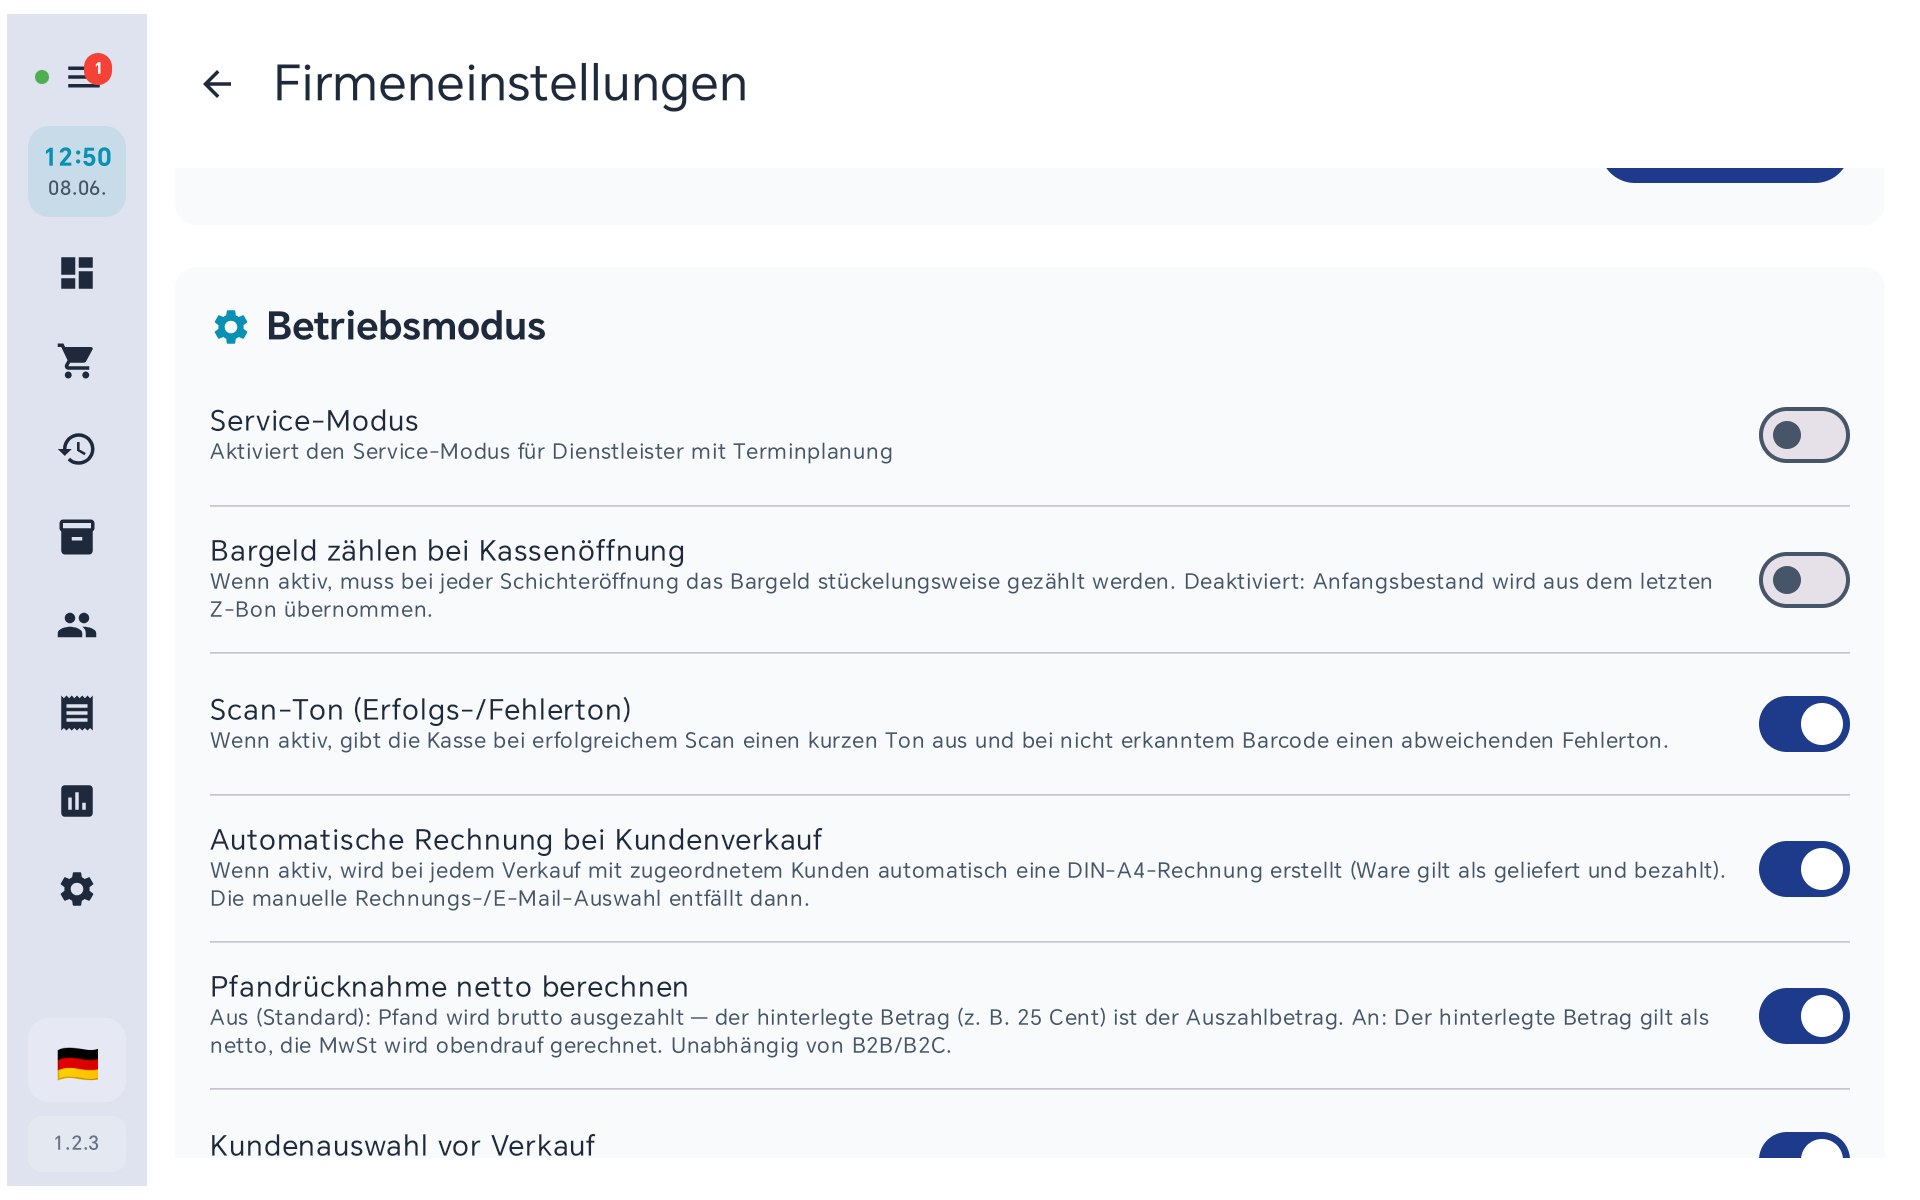Viewport: 1920px width, 1200px height.
Task: Change language via German flag button
Action: point(77,1063)
